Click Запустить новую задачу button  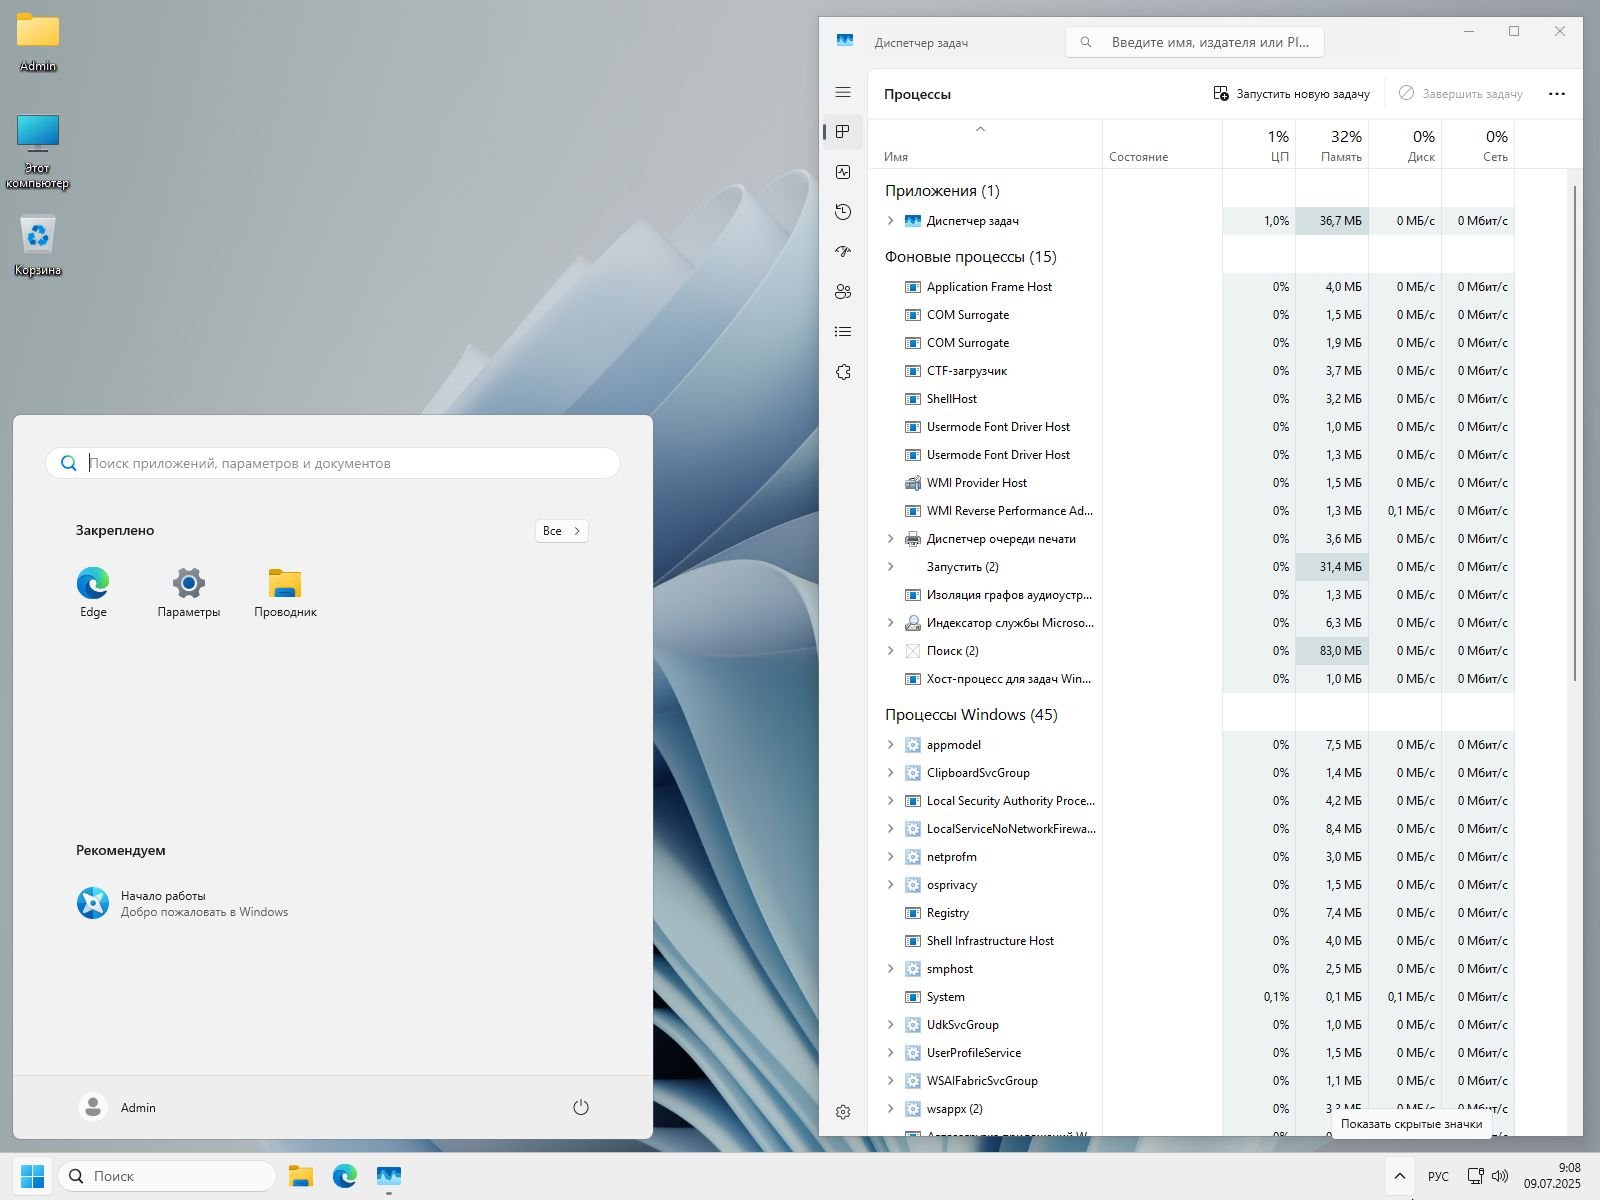(x=1291, y=94)
